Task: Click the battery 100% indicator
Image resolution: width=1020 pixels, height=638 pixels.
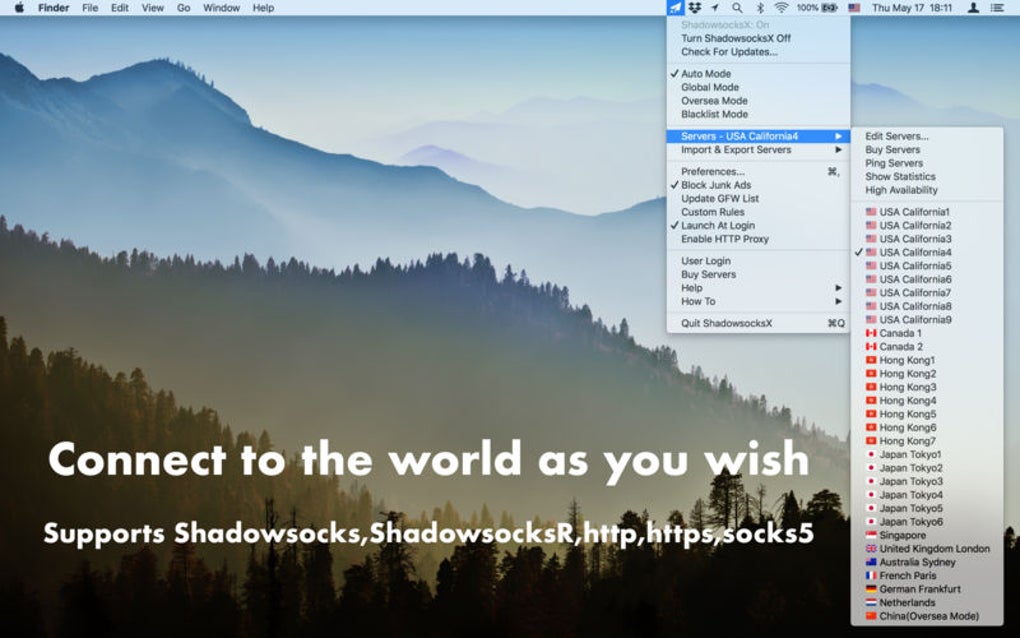Action: click(x=817, y=8)
